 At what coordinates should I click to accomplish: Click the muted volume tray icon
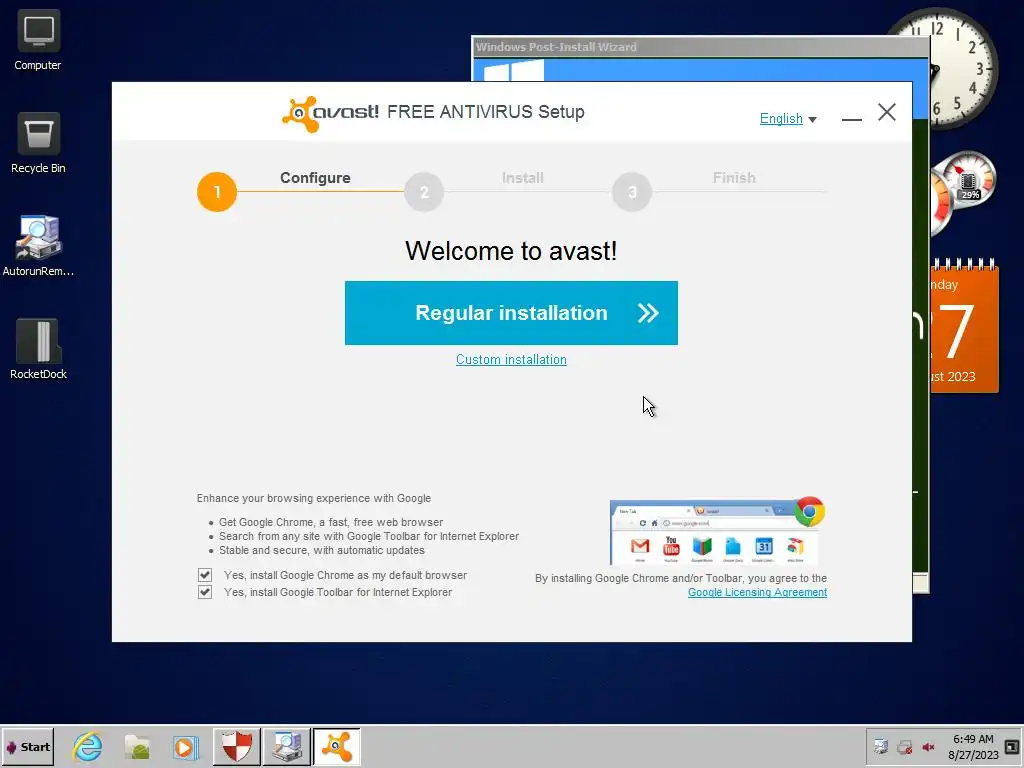click(x=928, y=747)
